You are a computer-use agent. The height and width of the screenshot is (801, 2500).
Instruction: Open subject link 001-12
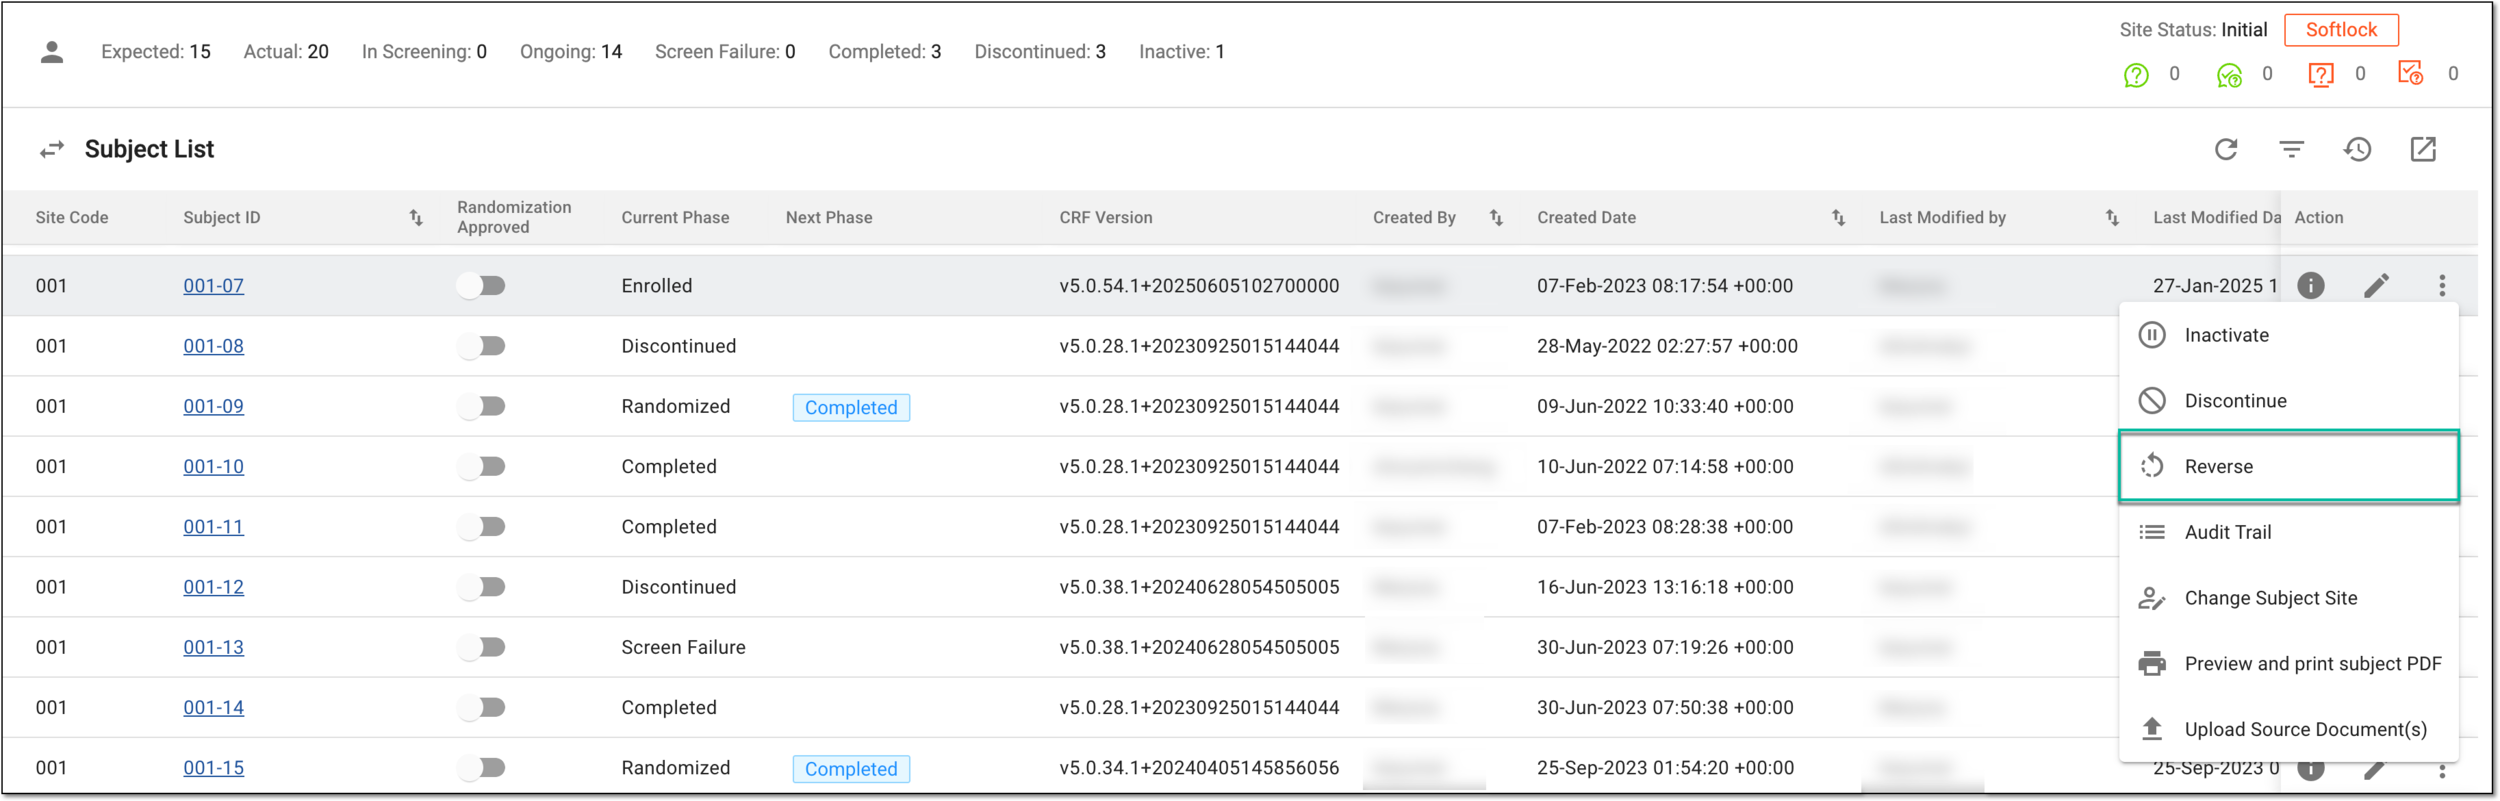coord(214,587)
